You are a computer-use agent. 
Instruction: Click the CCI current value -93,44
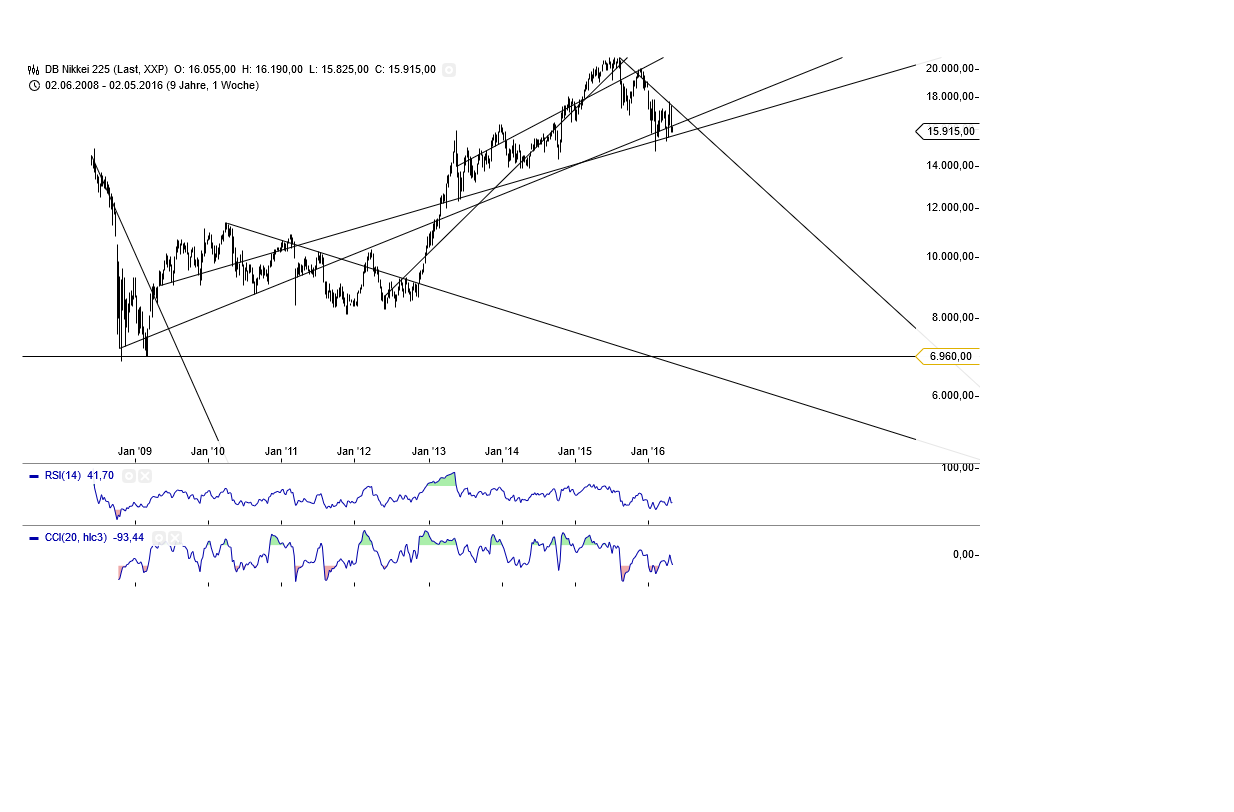click(x=129, y=538)
